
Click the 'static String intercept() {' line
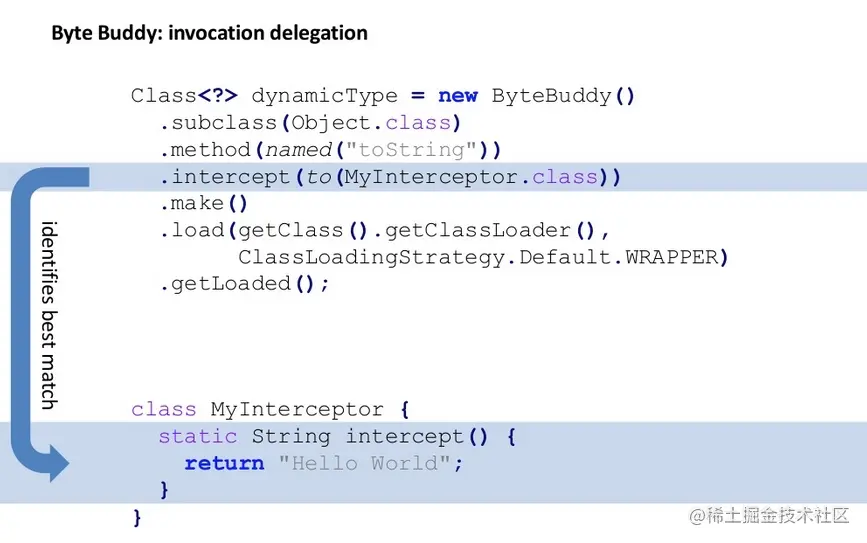[337, 436]
